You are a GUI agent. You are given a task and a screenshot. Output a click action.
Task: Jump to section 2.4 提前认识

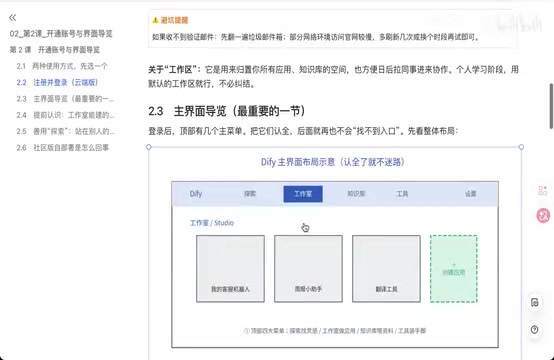[x=65, y=115]
